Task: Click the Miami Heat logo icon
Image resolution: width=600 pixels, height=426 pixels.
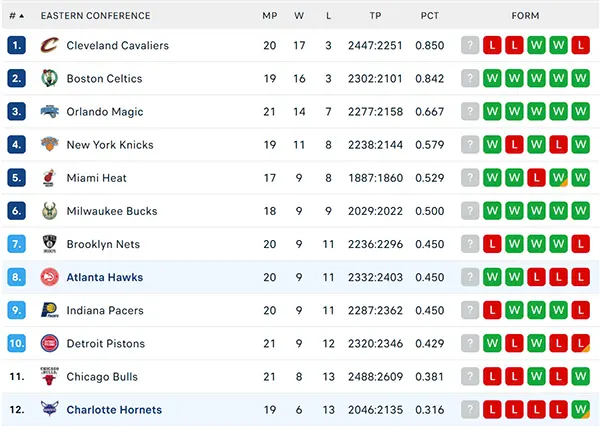Action: [x=49, y=178]
